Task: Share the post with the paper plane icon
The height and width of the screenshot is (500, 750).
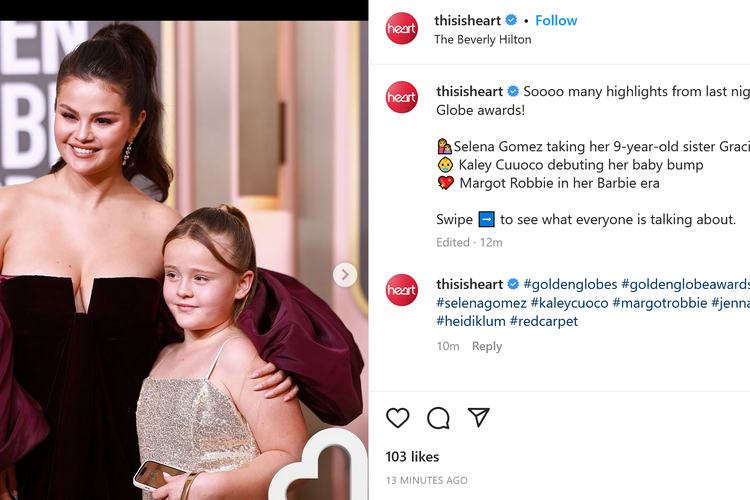Action: click(478, 417)
